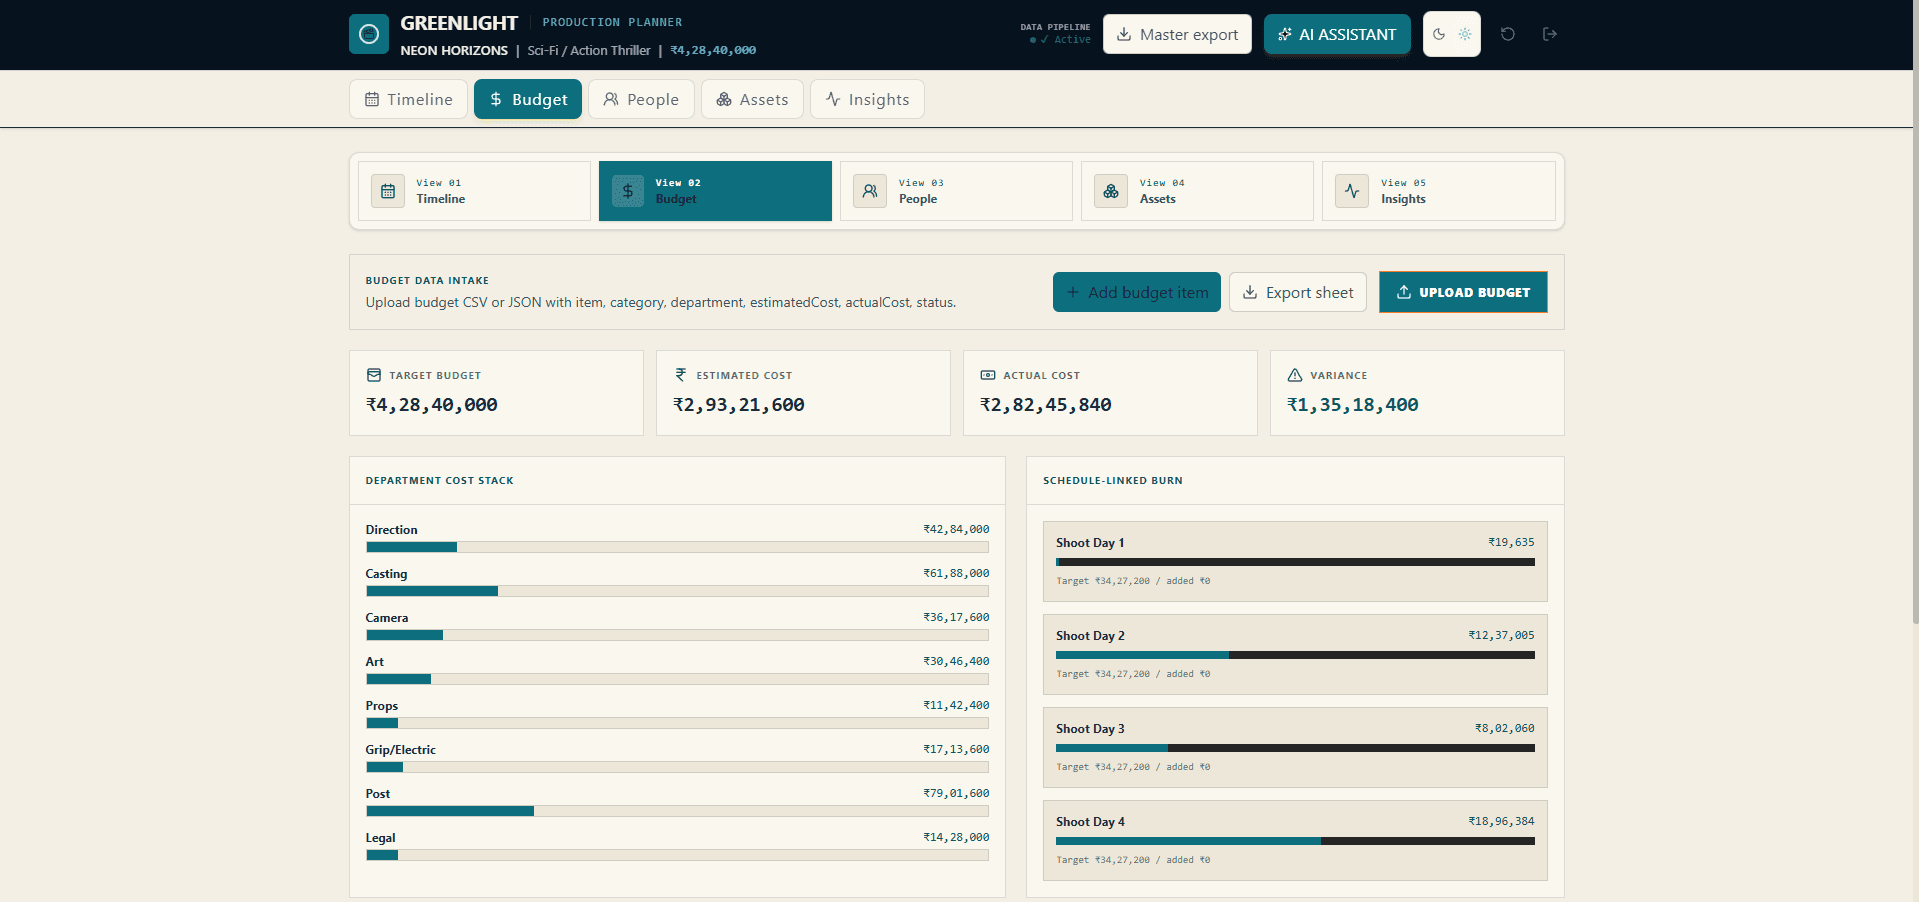Click boxes icon in View 04 card

[1111, 191]
